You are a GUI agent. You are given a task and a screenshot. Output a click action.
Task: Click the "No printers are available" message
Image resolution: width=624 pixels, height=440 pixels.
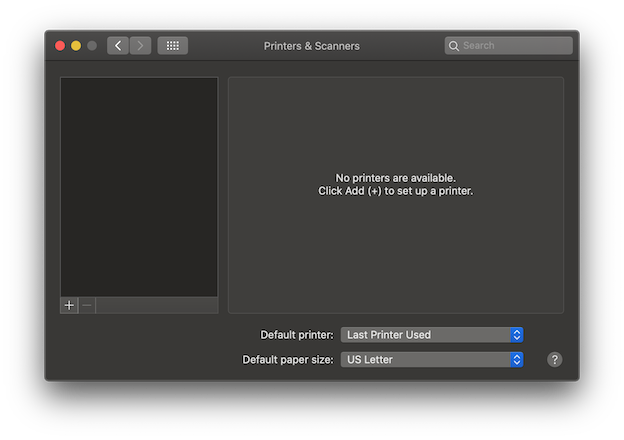tap(395, 178)
